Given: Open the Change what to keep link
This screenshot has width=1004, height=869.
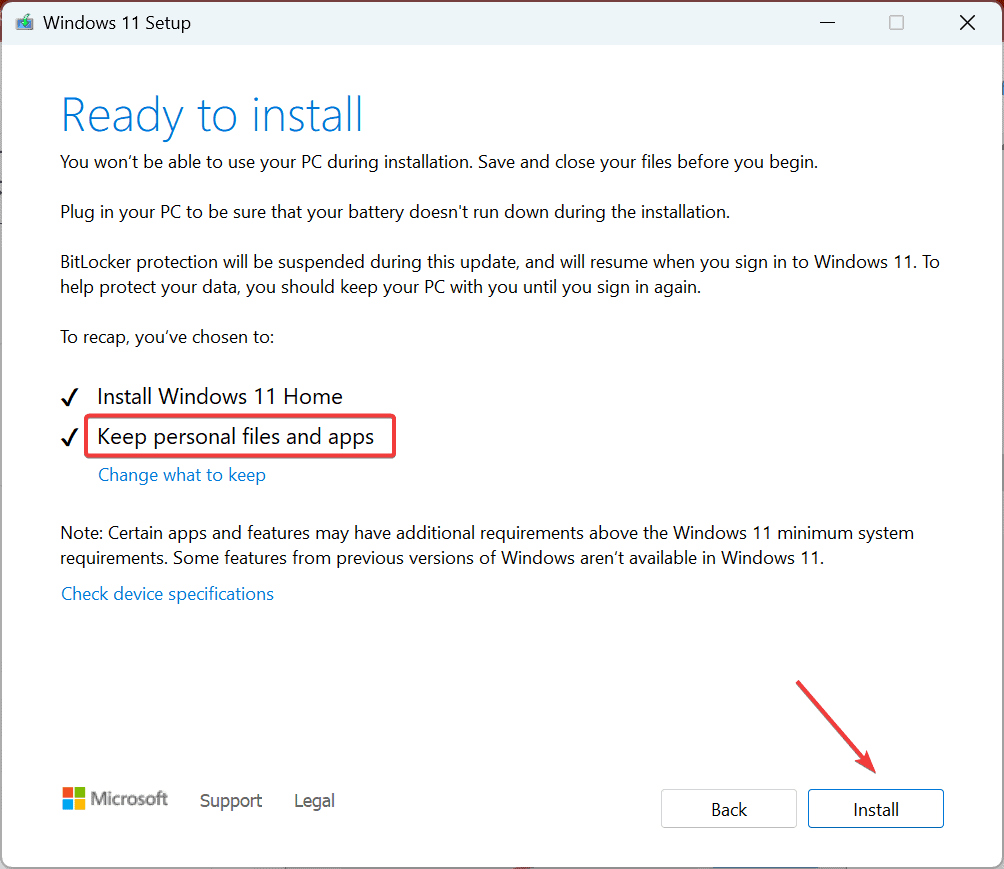Looking at the screenshot, I should (x=181, y=474).
